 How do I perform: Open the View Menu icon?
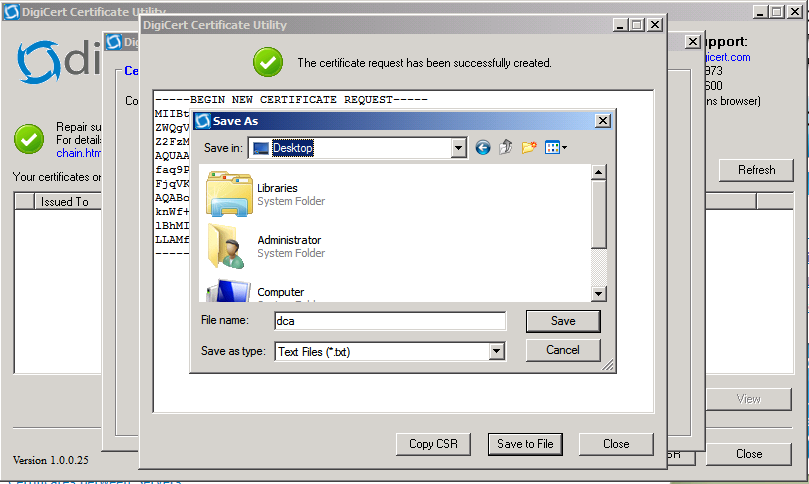[556, 148]
